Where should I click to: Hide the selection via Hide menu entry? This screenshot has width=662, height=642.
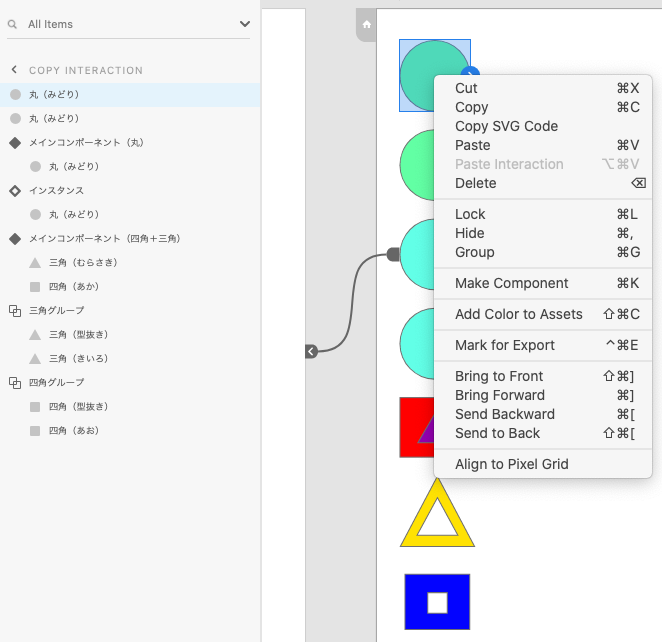point(543,233)
